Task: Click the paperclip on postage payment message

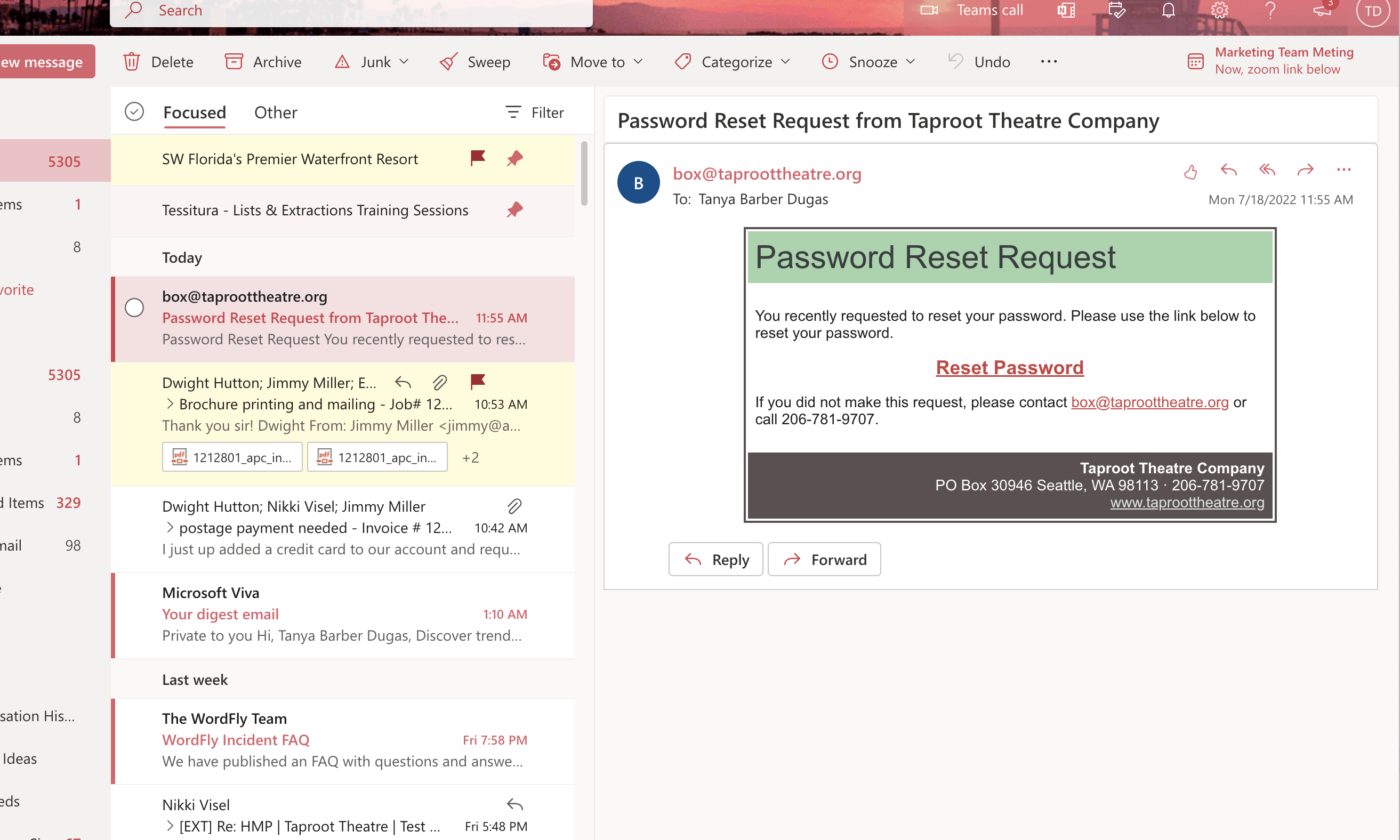Action: click(x=515, y=506)
